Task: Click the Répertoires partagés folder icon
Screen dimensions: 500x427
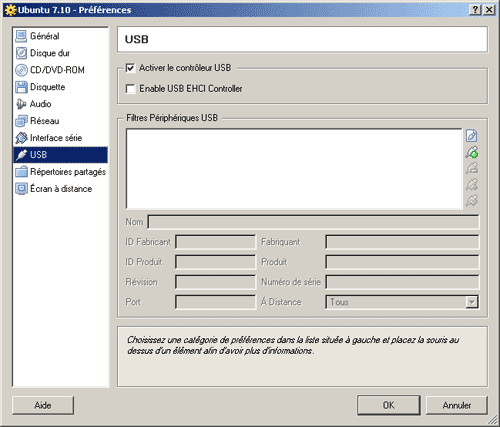Action: coord(21,172)
